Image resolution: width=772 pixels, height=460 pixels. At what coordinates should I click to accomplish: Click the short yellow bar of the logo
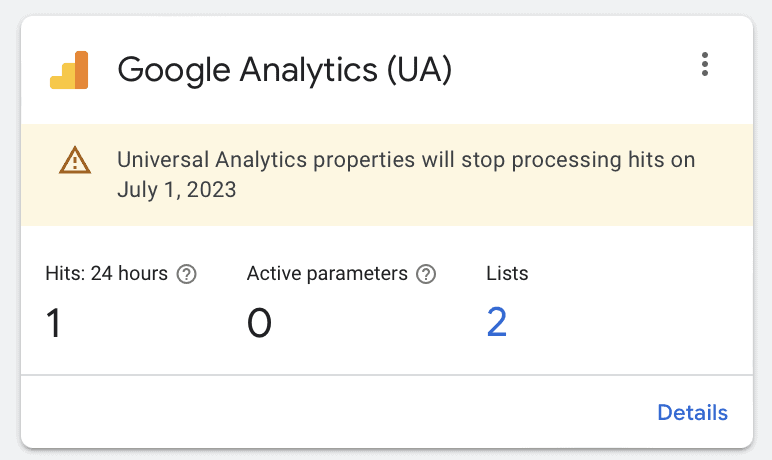pos(62,81)
